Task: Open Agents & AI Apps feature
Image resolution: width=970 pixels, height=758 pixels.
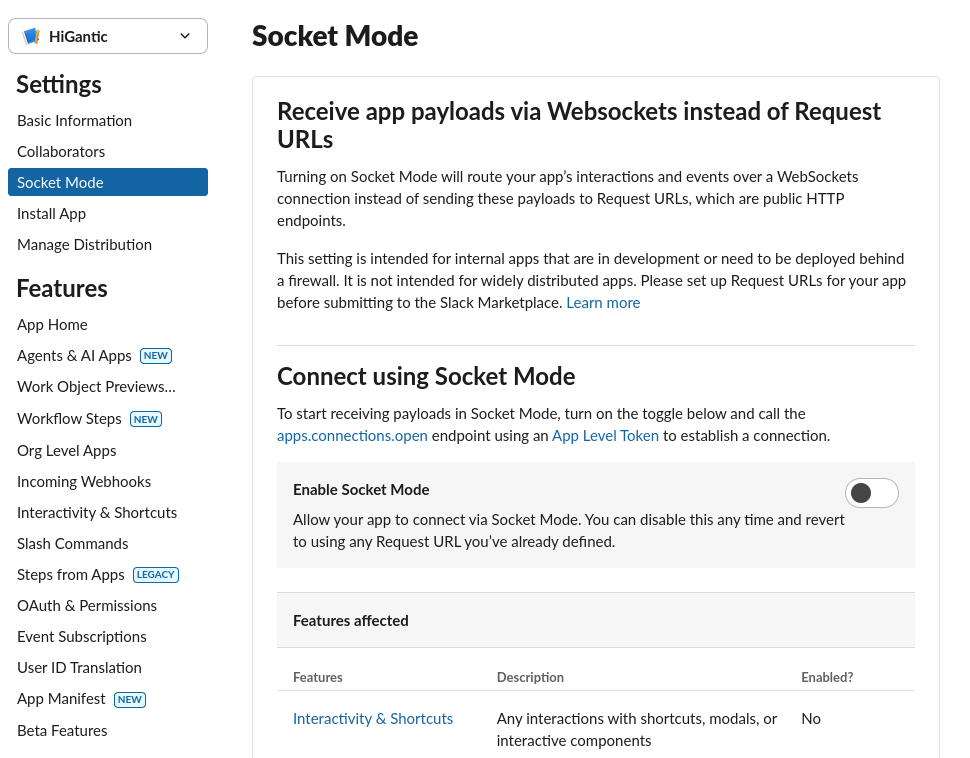Action: 74,356
